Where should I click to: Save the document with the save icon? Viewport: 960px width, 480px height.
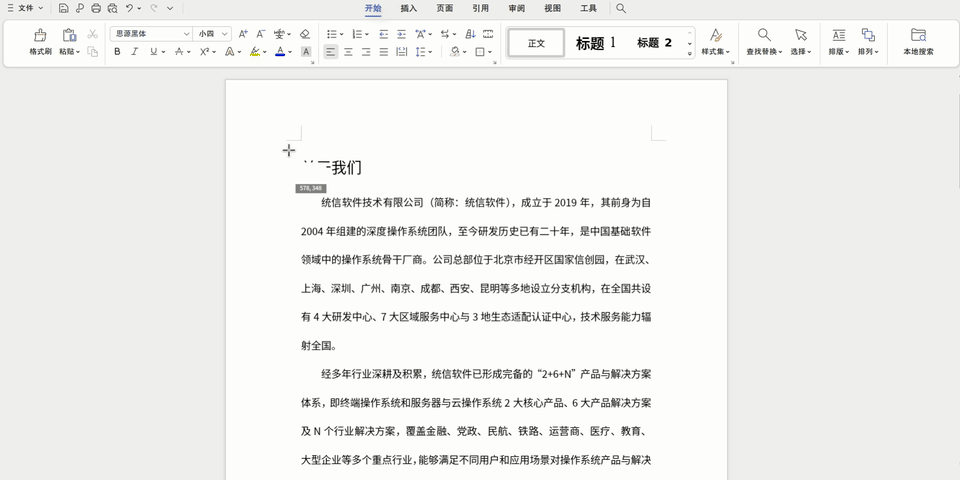64,8
